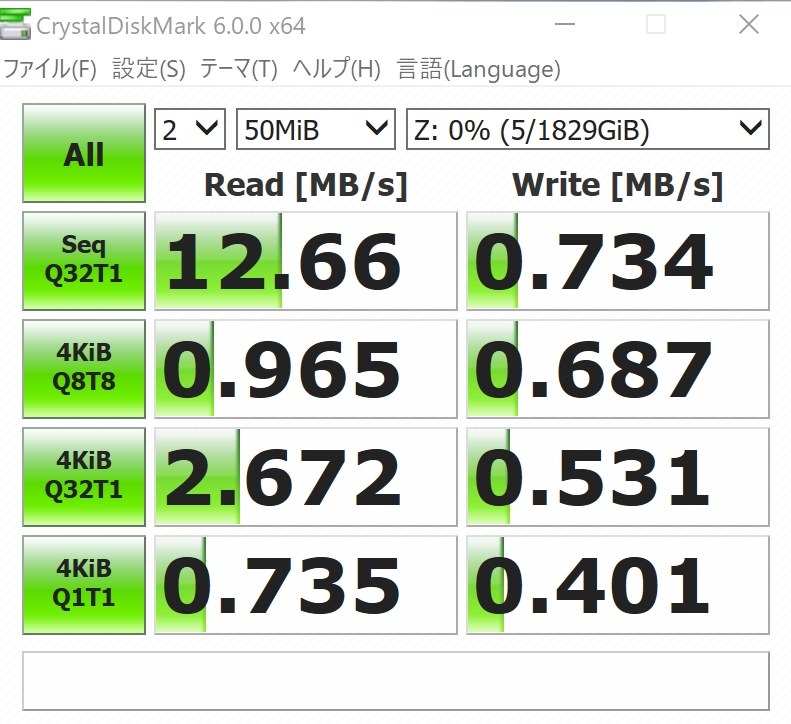Start the Seq Q32T1 benchmark
The height and width of the screenshot is (724, 791).
pos(84,261)
